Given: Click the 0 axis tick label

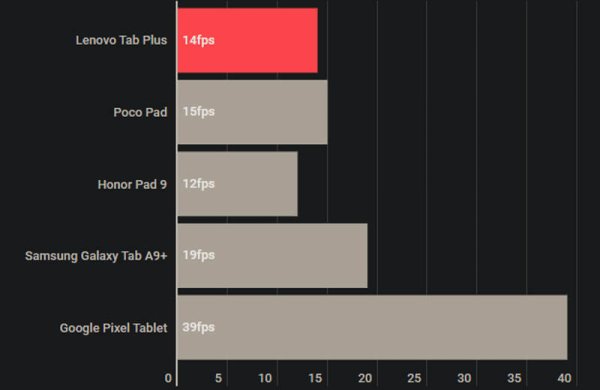Looking at the screenshot, I should pos(168,378).
